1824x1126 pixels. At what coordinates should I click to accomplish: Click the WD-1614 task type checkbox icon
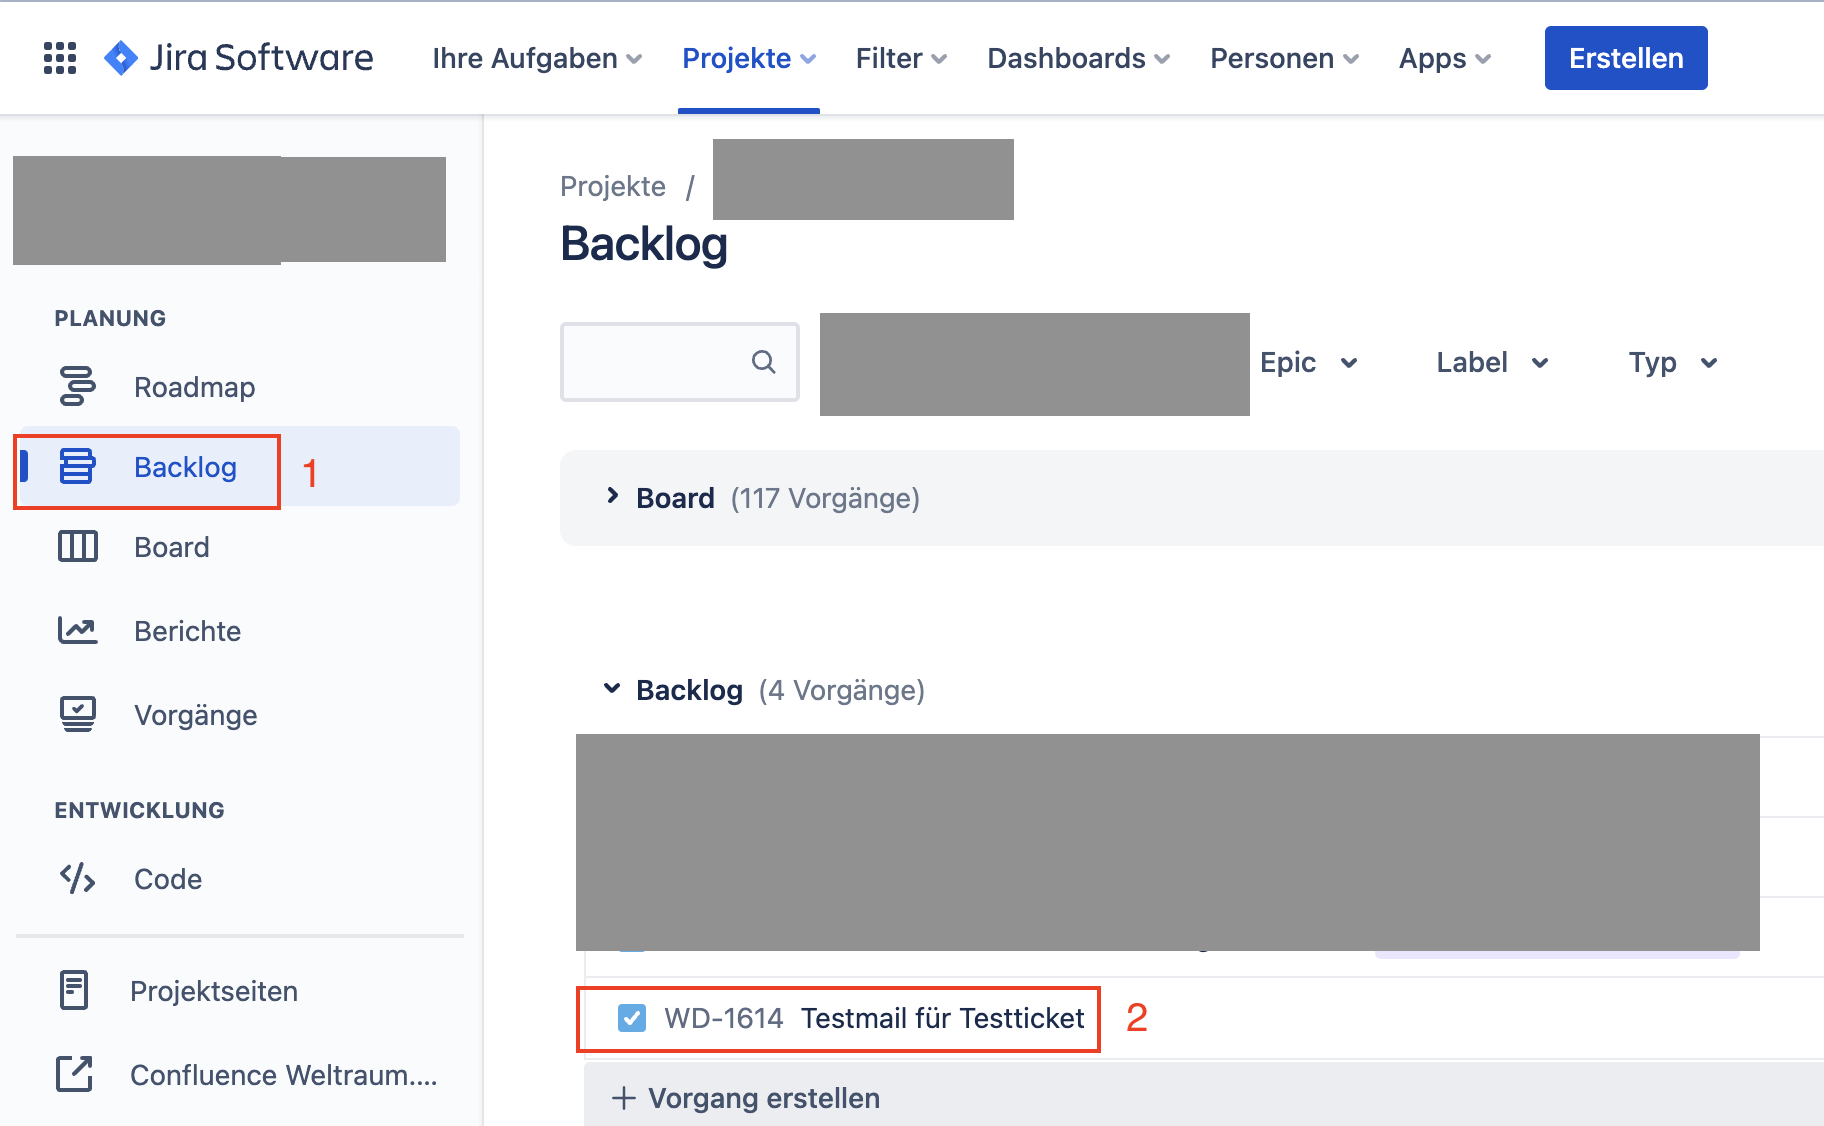632,1018
